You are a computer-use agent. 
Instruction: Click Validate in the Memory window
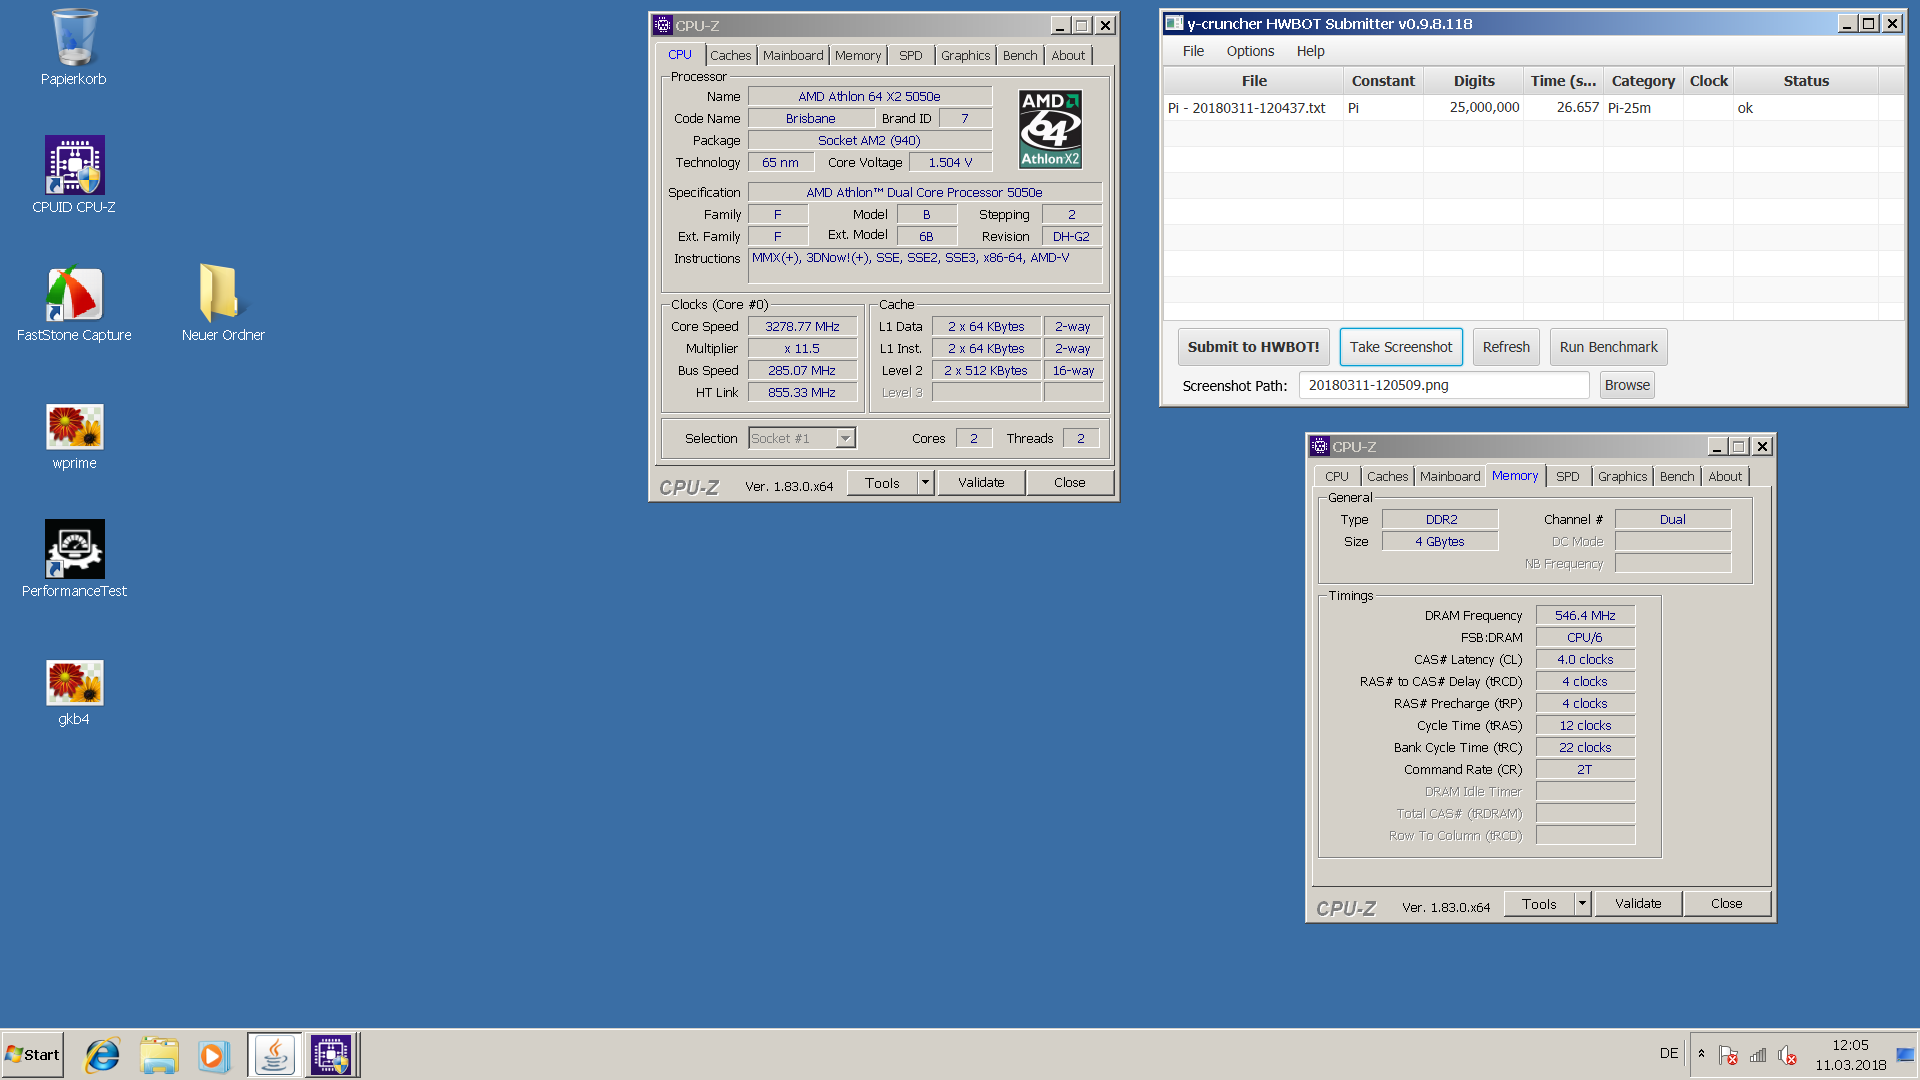(x=1638, y=904)
